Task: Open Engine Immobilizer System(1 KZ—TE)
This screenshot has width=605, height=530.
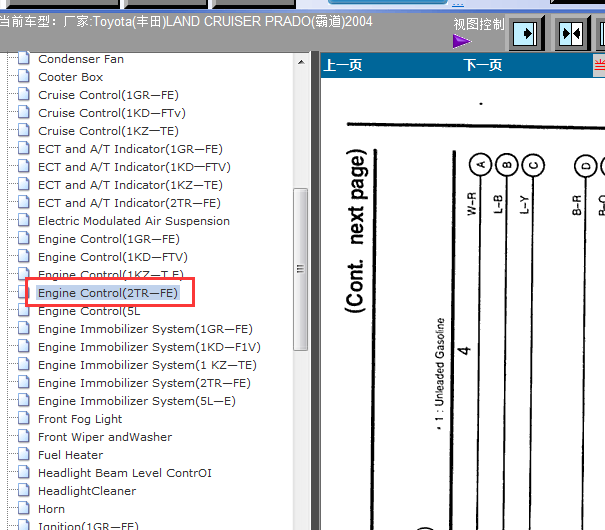Action: point(147,365)
